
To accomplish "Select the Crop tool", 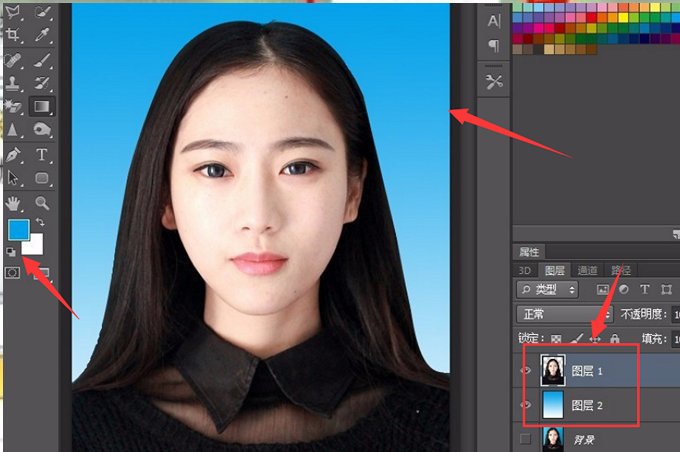I will tap(13, 35).
